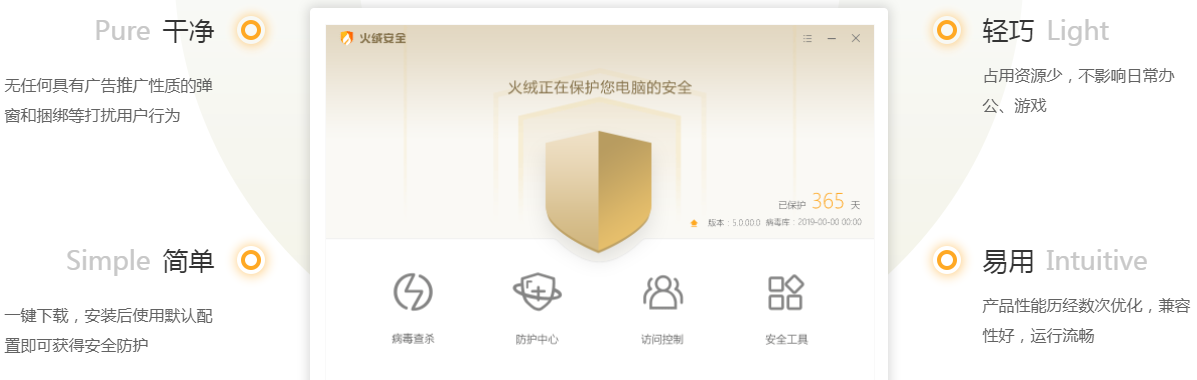The image size is (1197, 380).
Task: Minimize the Huorong security window
Action: point(832,38)
